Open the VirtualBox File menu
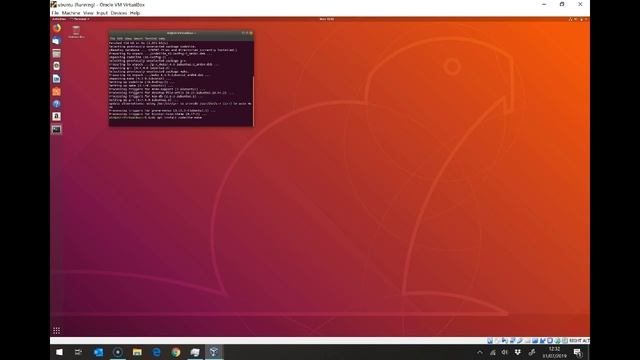Image resolution: width=640 pixels, height=360 pixels. click(55, 13)
